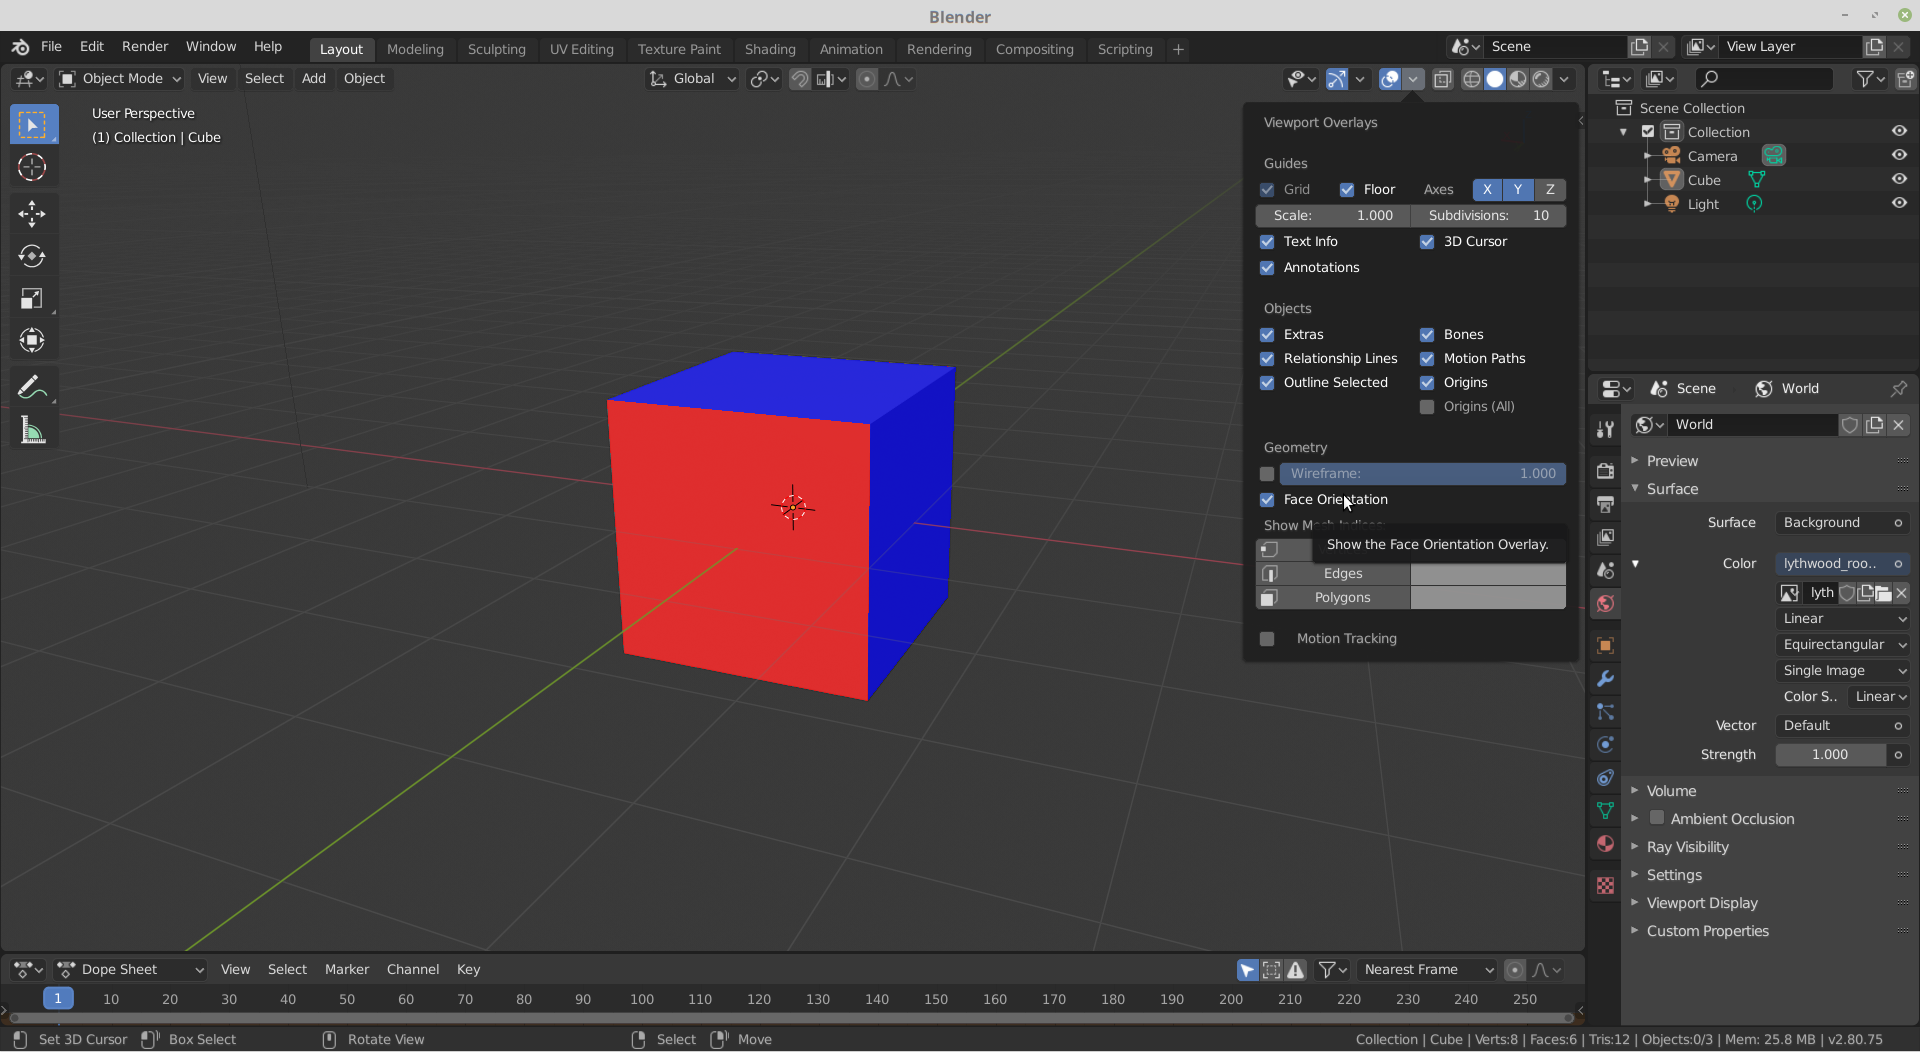
Task: Open the Physics properties tab
Action: [1605, 745]
